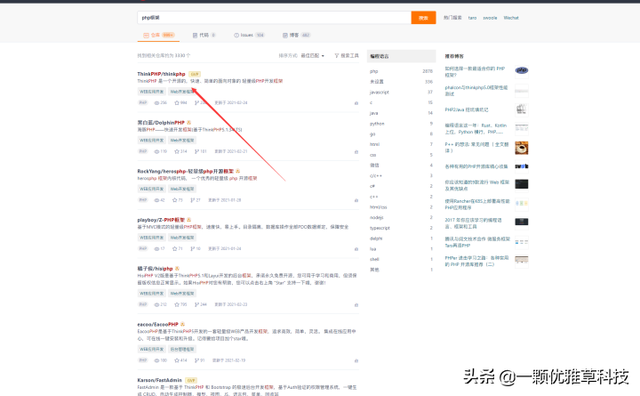Open the phalcon vs thinkphp5.0 performance test blog
The height and width of the screenshot is (396, 640).
pyautogui.click(x=476, y=91)
